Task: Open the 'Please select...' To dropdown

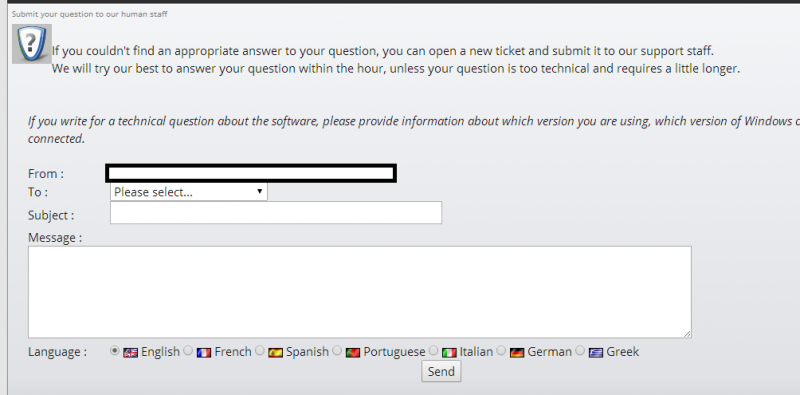Action: click(x=189, y=192)
